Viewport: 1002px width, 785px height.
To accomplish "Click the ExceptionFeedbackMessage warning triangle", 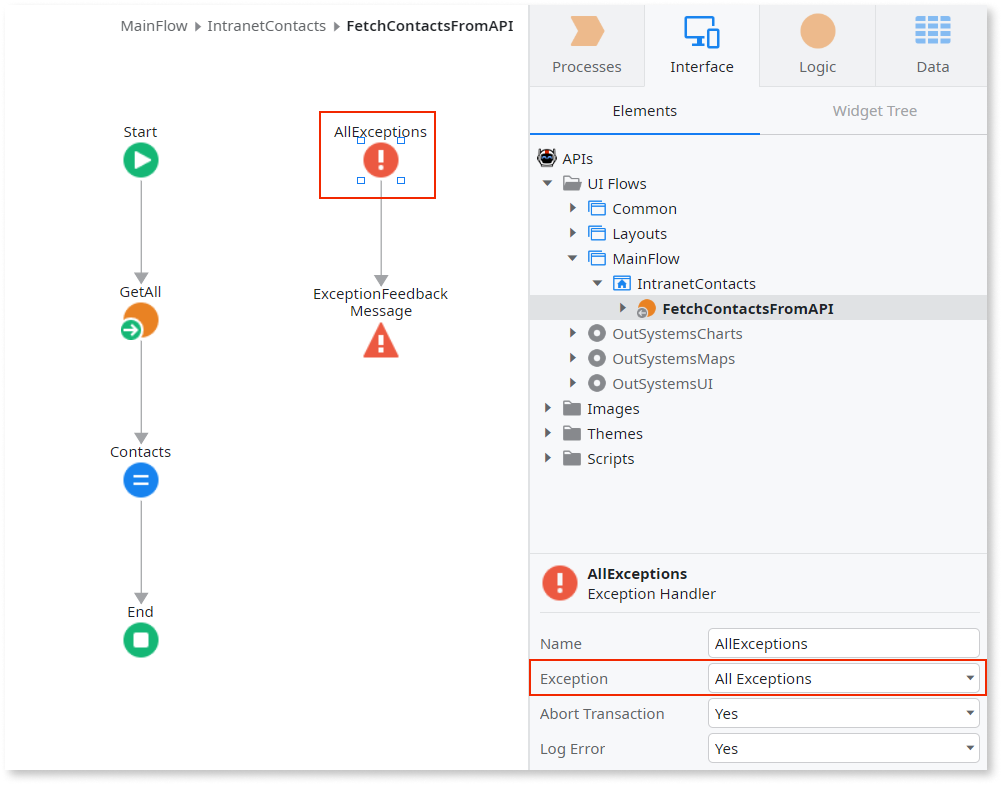I will (x=380, y=342).
